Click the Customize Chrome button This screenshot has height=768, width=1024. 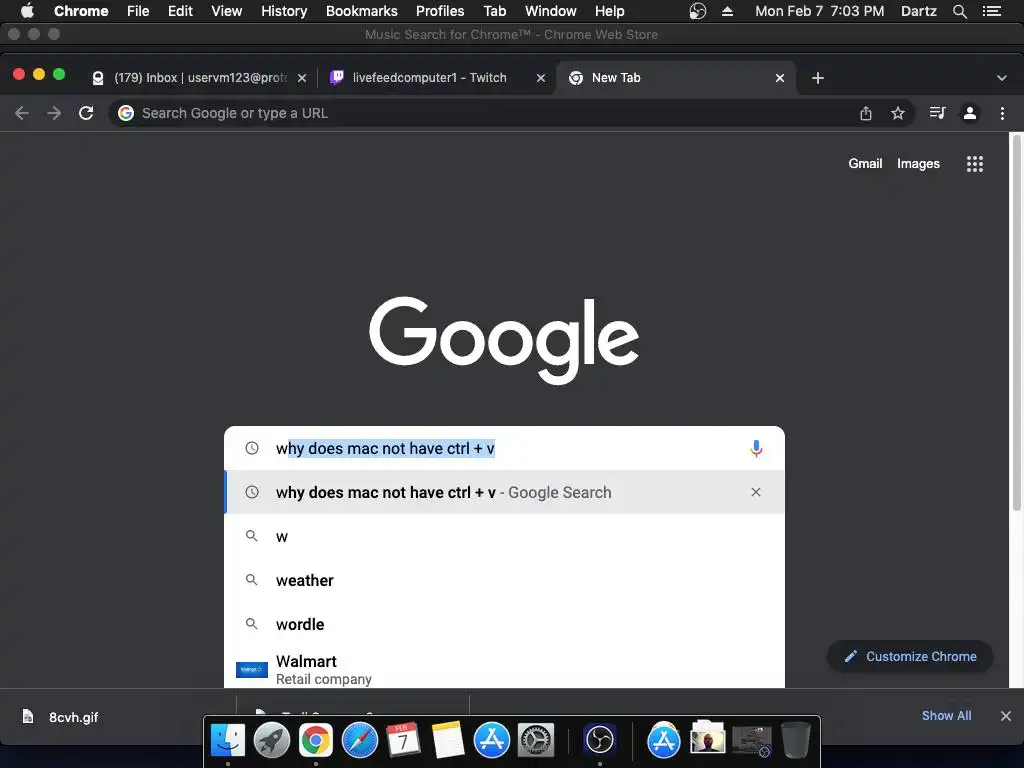pyautogui.click(x=910, y=656)
